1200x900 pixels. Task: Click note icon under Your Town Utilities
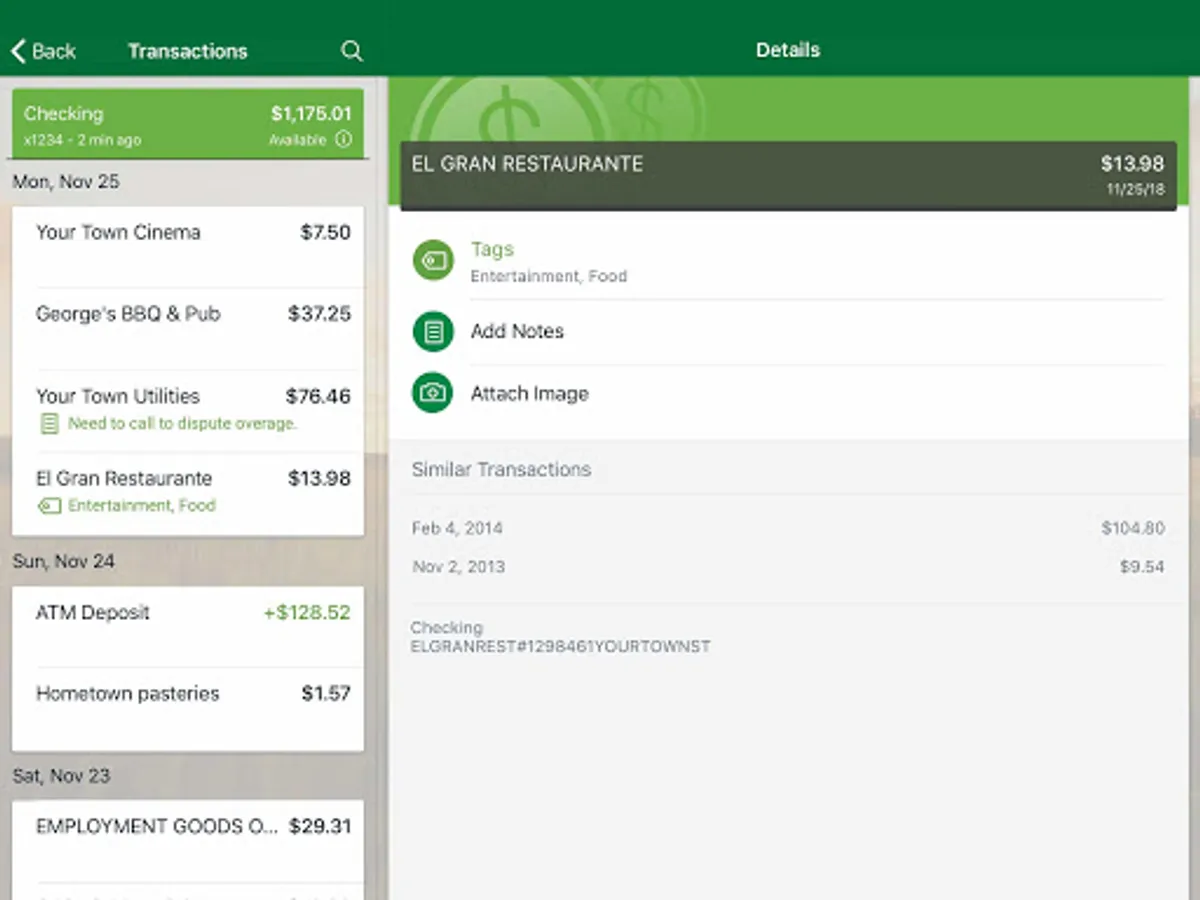48,424
